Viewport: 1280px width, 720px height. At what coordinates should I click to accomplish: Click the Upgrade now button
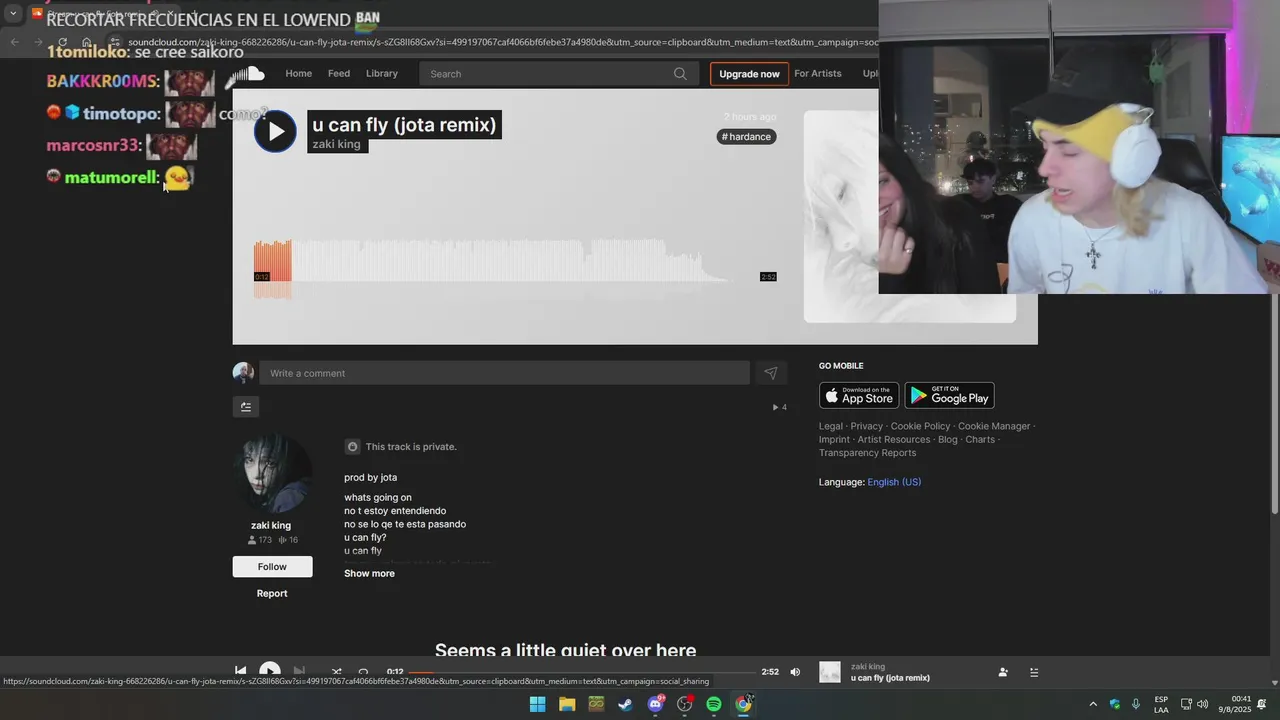749,74
